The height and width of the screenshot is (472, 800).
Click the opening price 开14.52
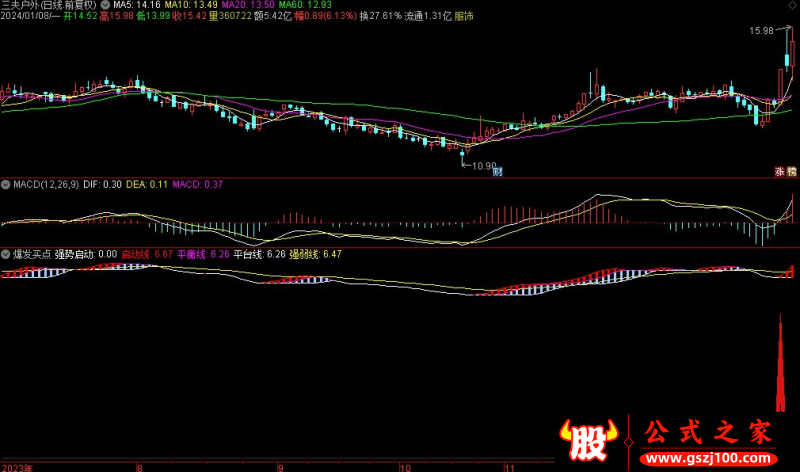80,16
